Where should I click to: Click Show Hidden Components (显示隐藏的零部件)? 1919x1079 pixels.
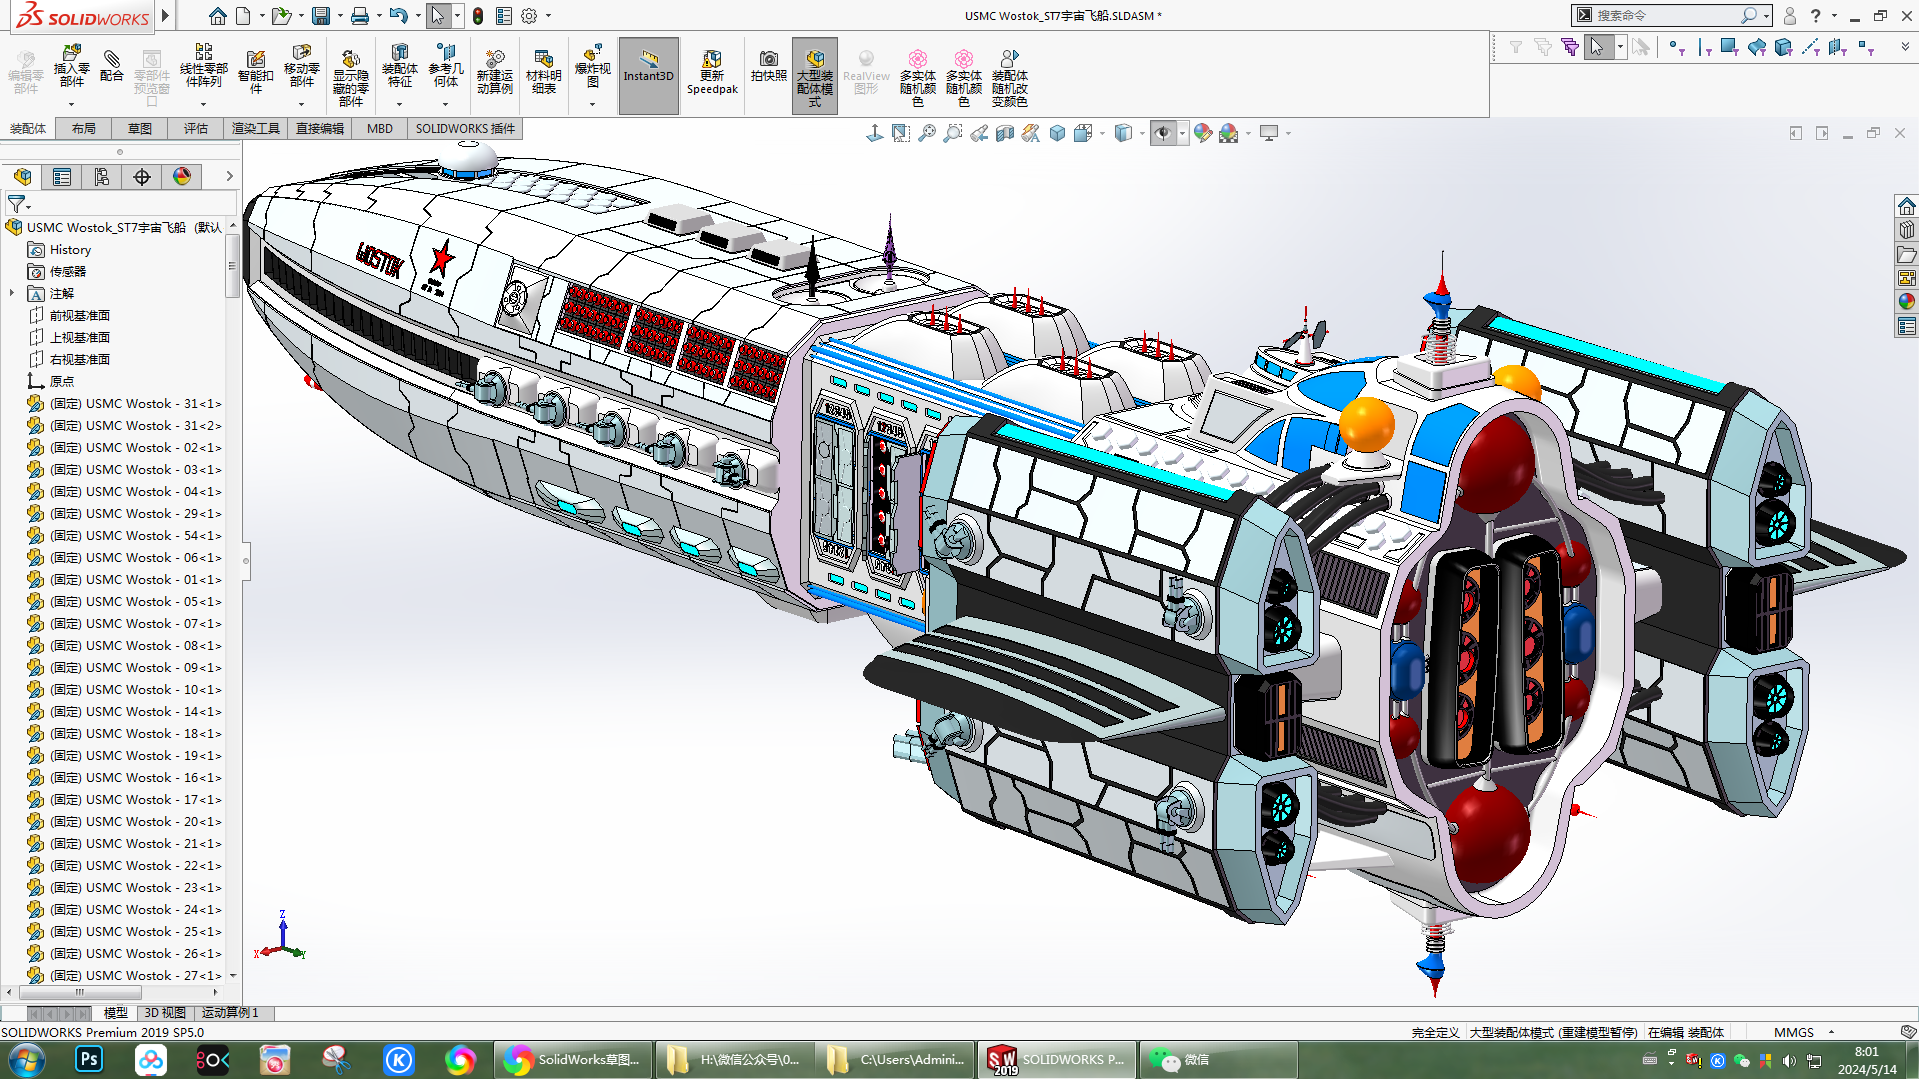[x=350, y=77]
